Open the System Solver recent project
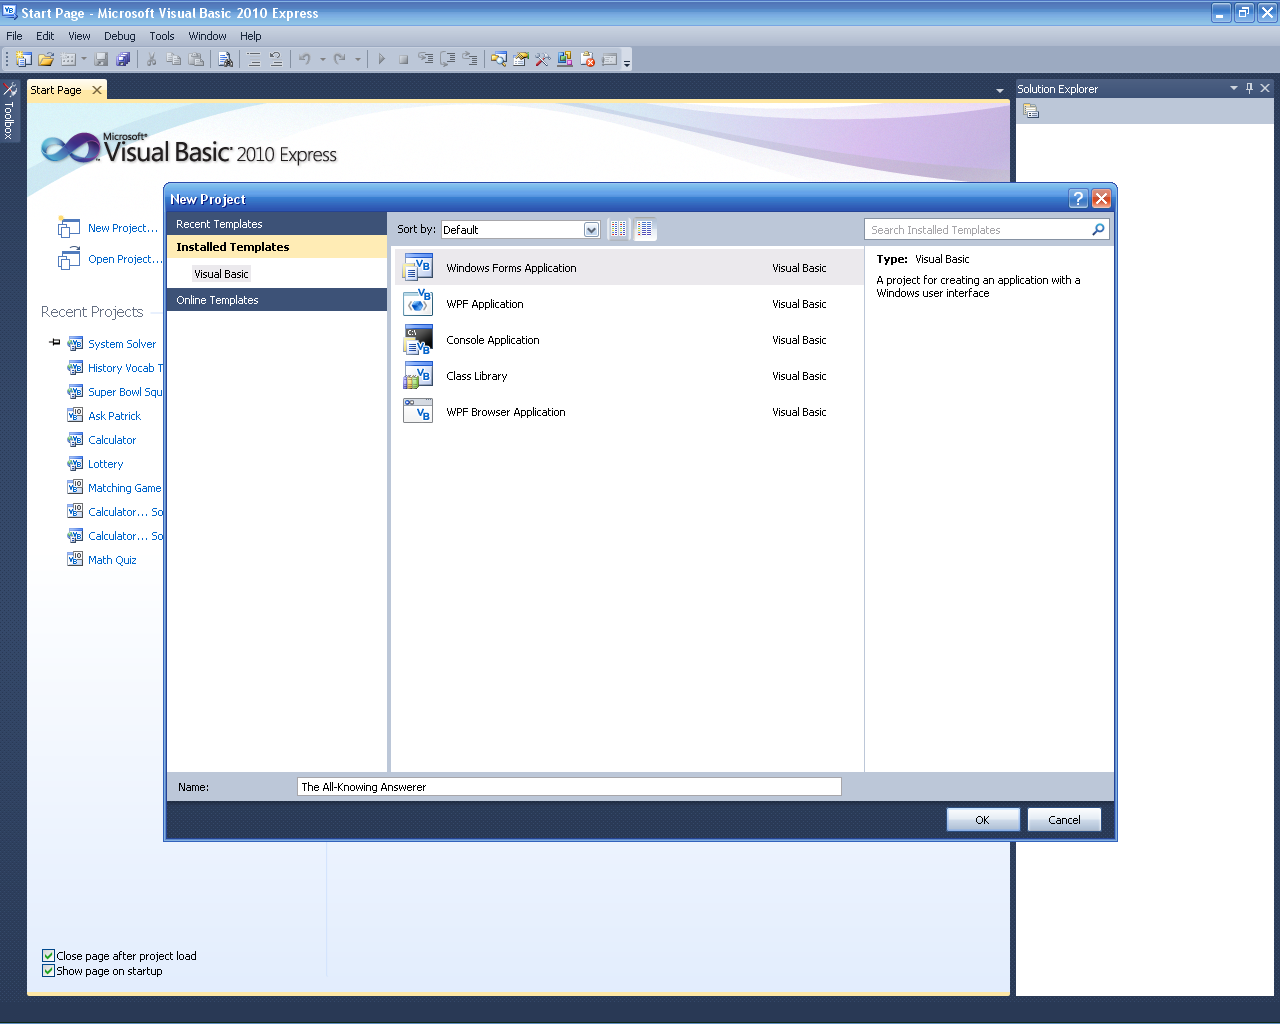The image size is (1280, 1024). (122, 344)
